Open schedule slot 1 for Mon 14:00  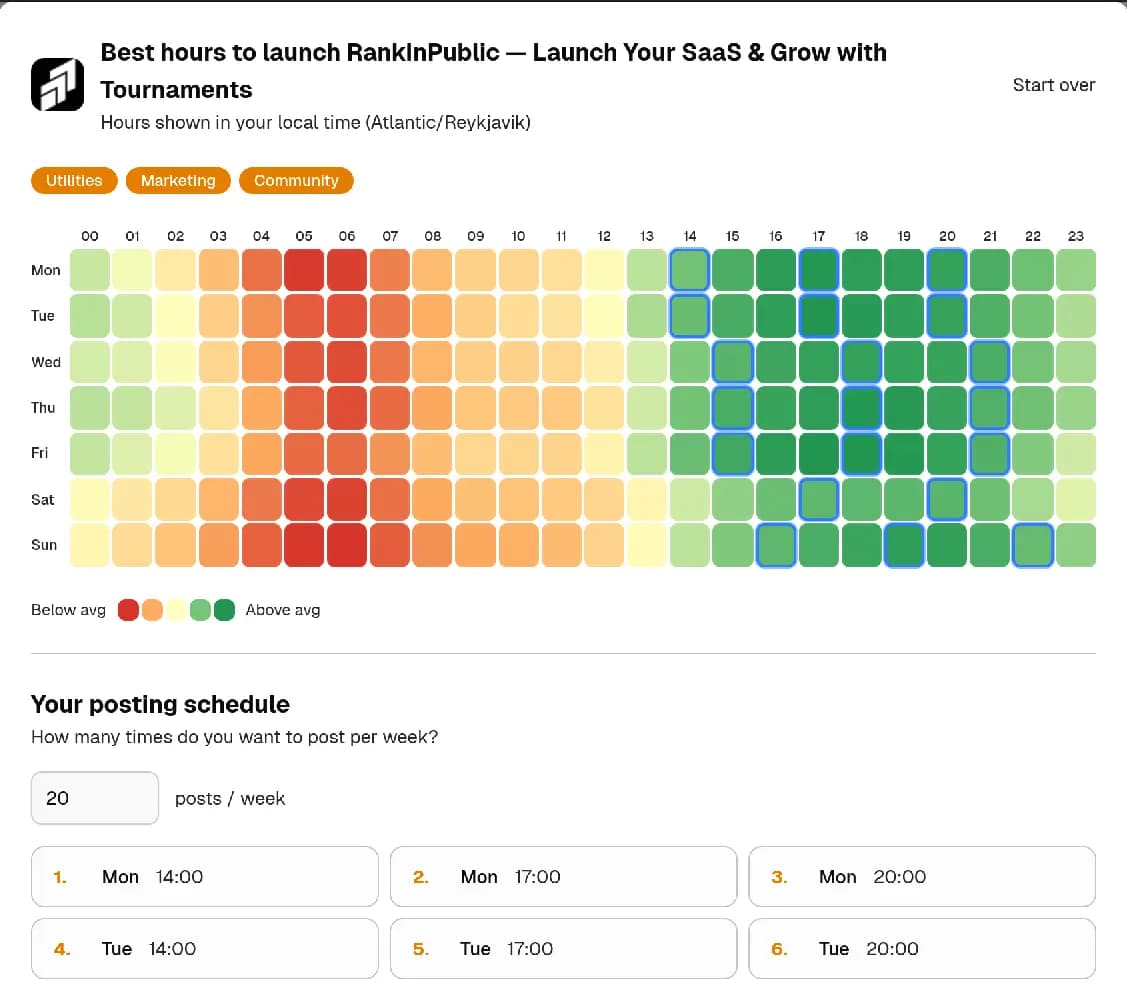(204, 876)
